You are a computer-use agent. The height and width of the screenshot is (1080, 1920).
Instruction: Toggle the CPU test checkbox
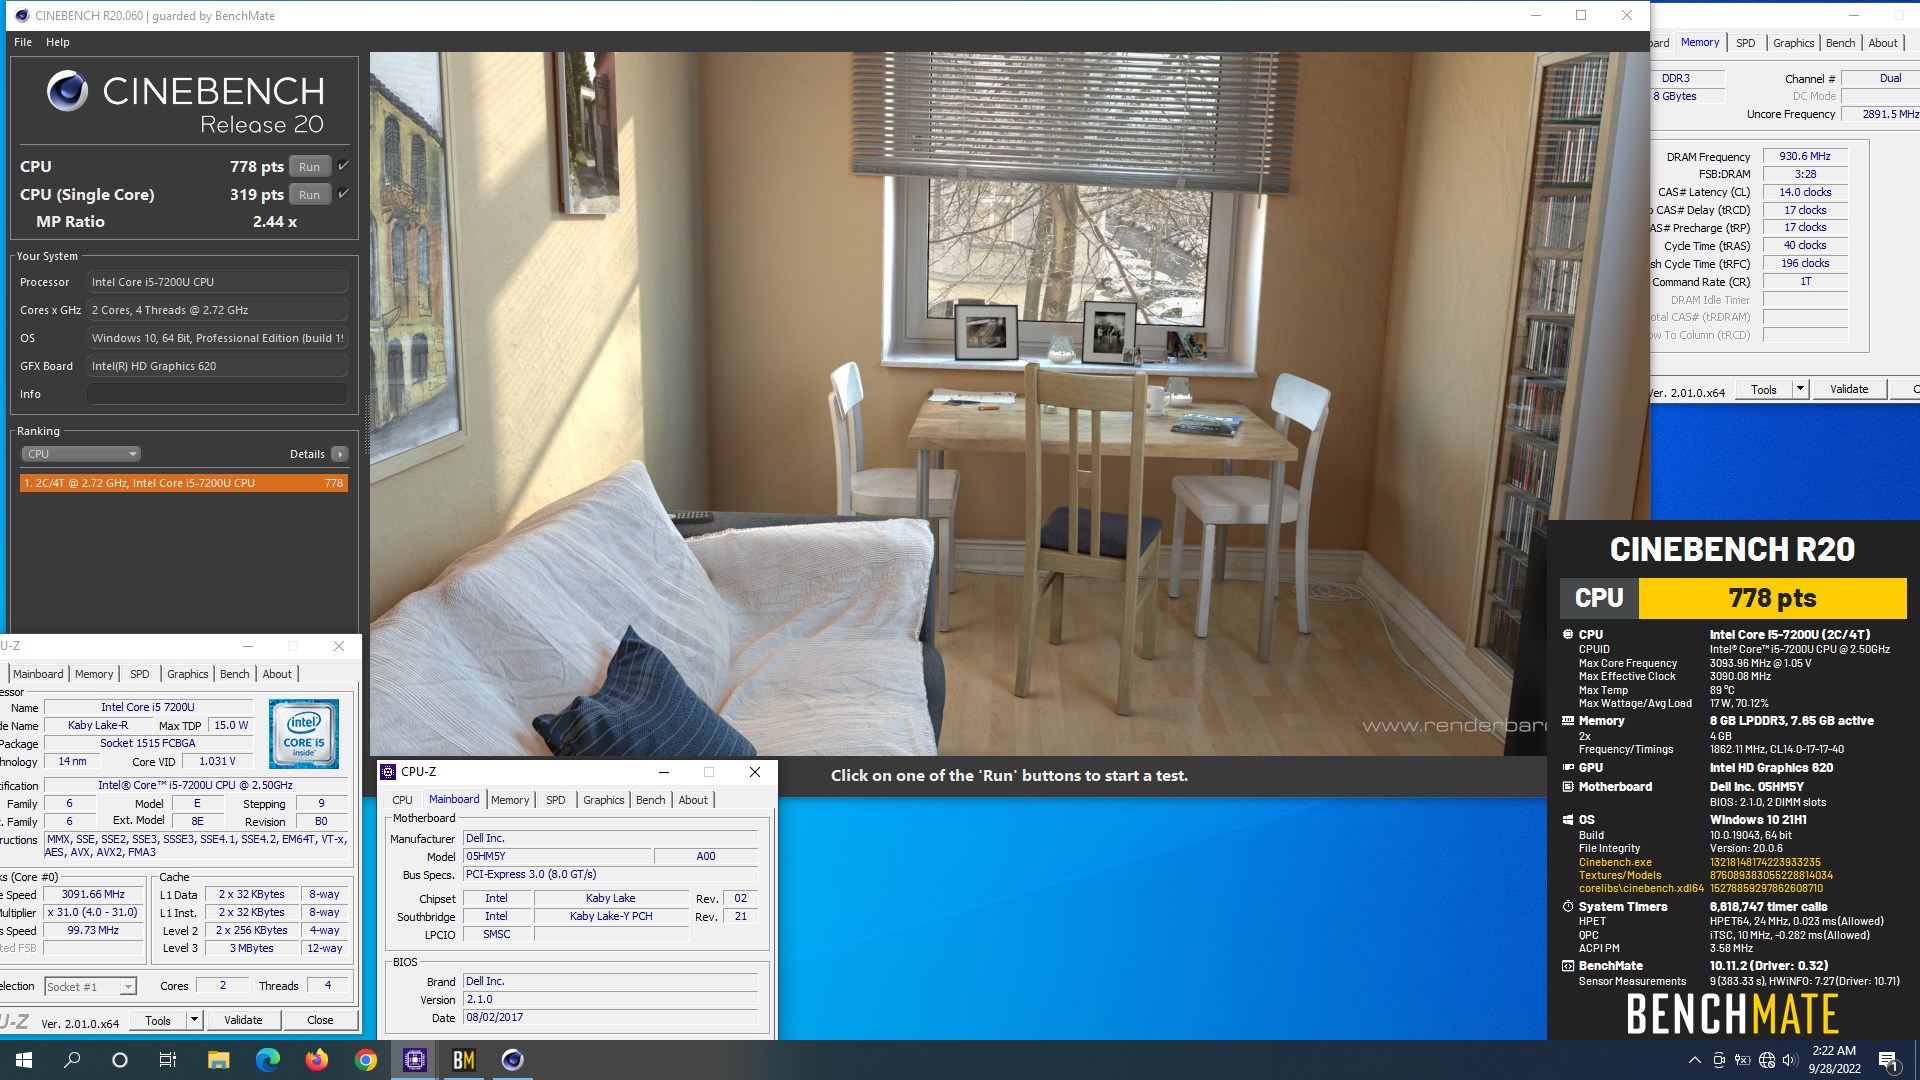click(343, 166)
